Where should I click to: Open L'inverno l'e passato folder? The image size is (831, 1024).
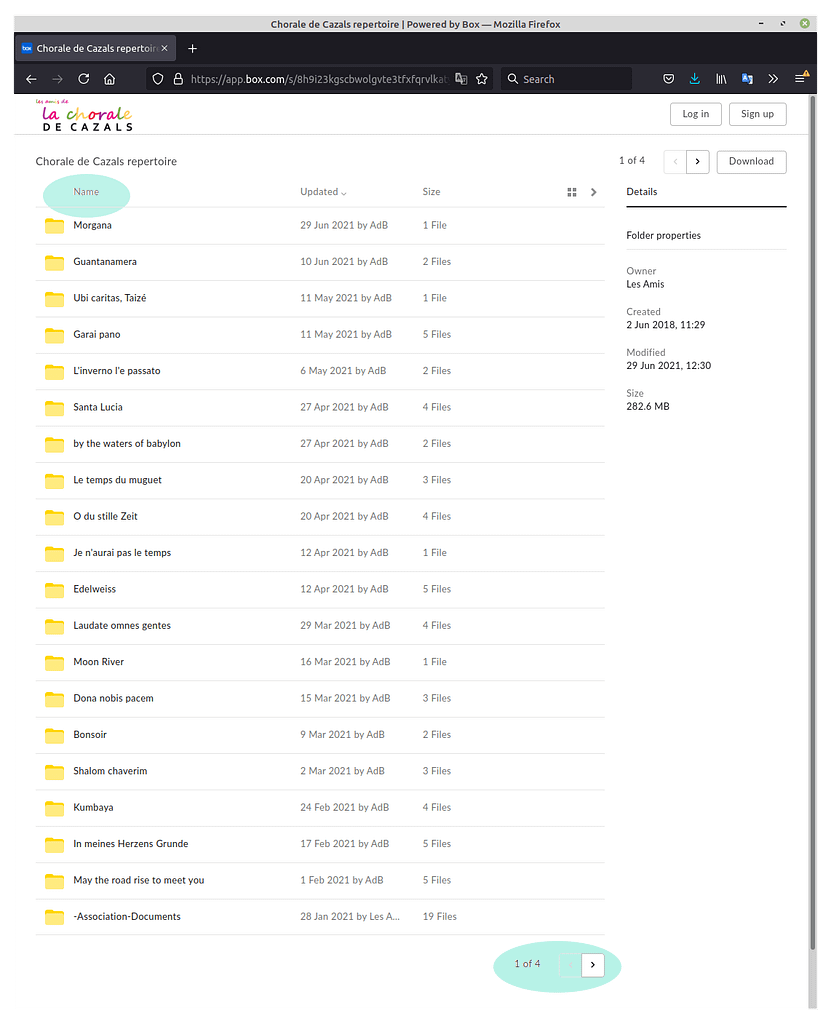coord(117,371)
